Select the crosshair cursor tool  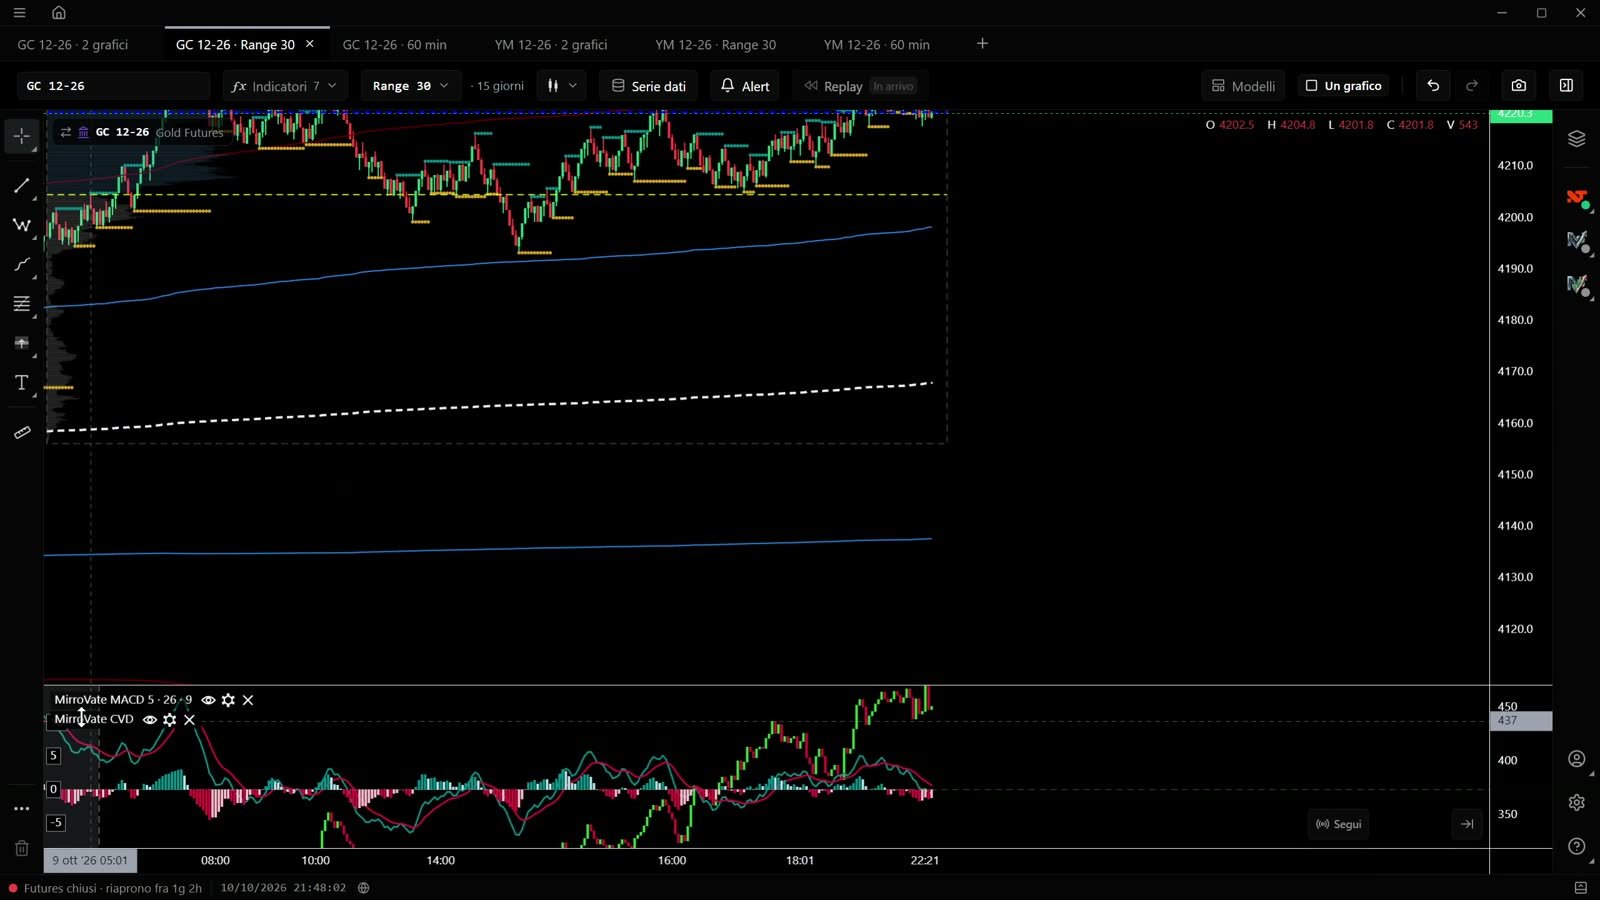point(22,136)
